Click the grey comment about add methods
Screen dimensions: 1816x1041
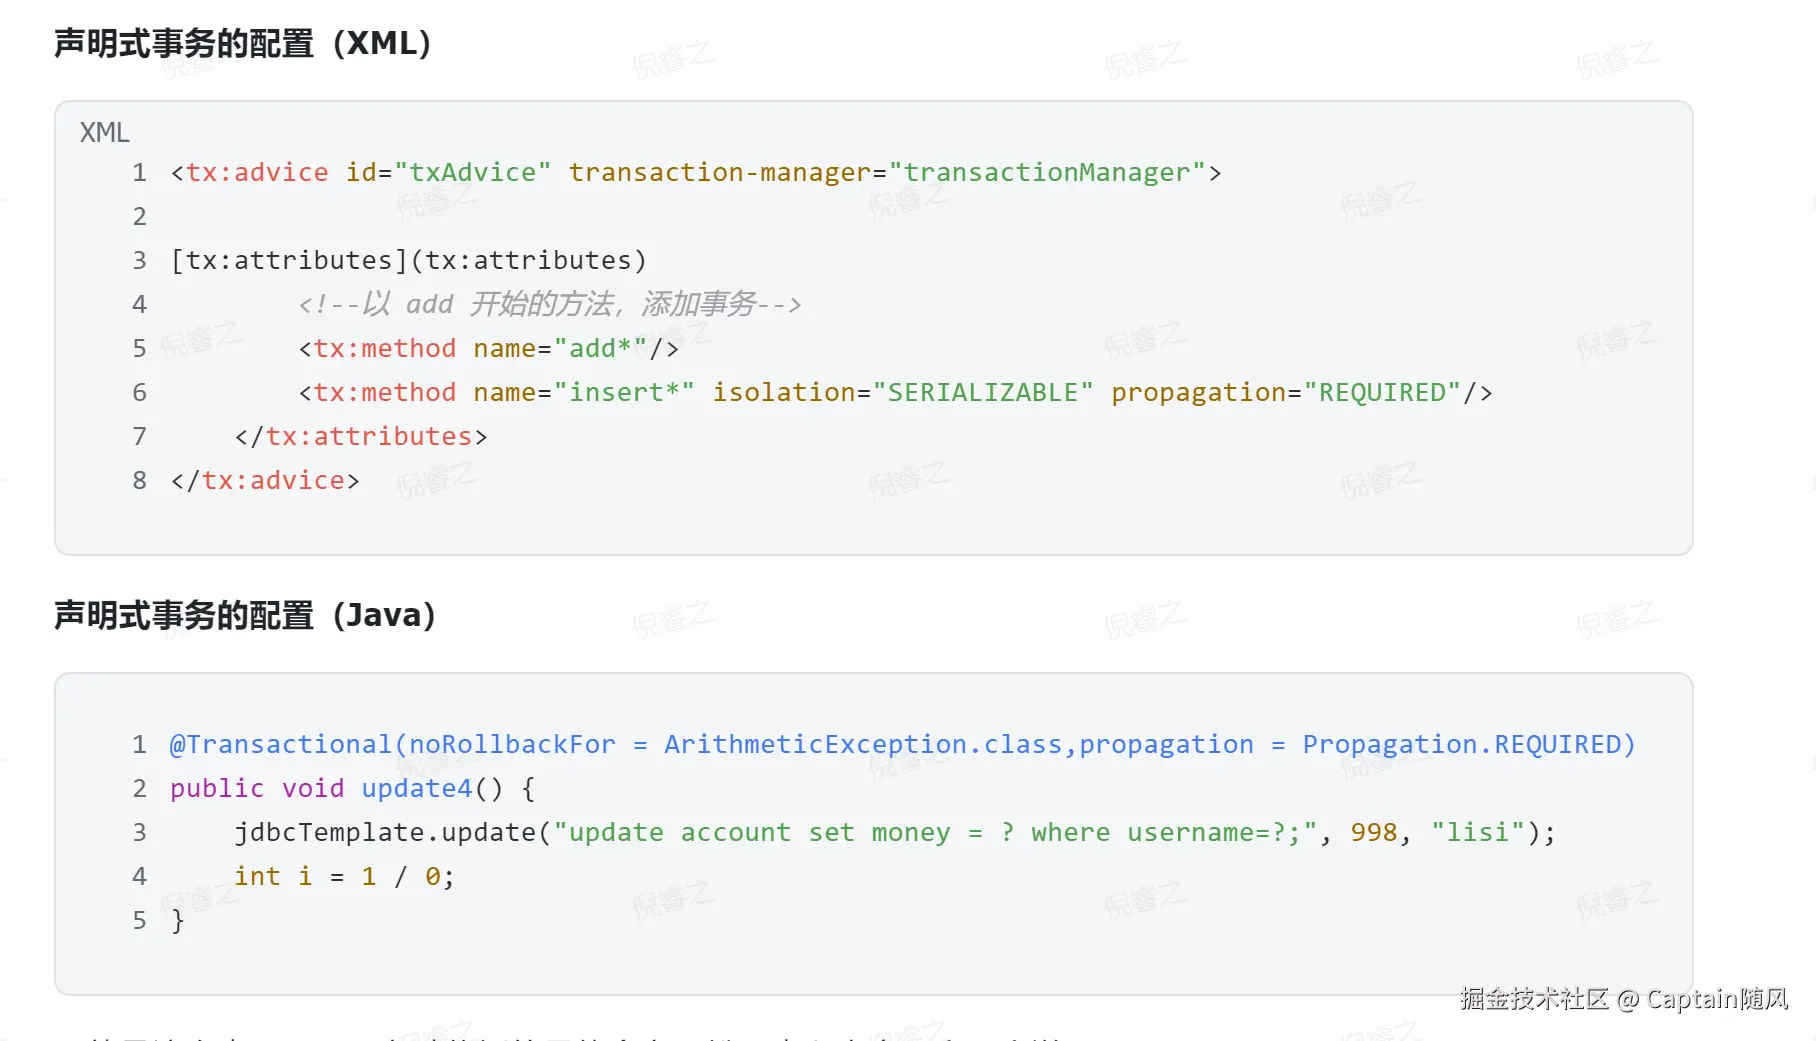[549, 305]
